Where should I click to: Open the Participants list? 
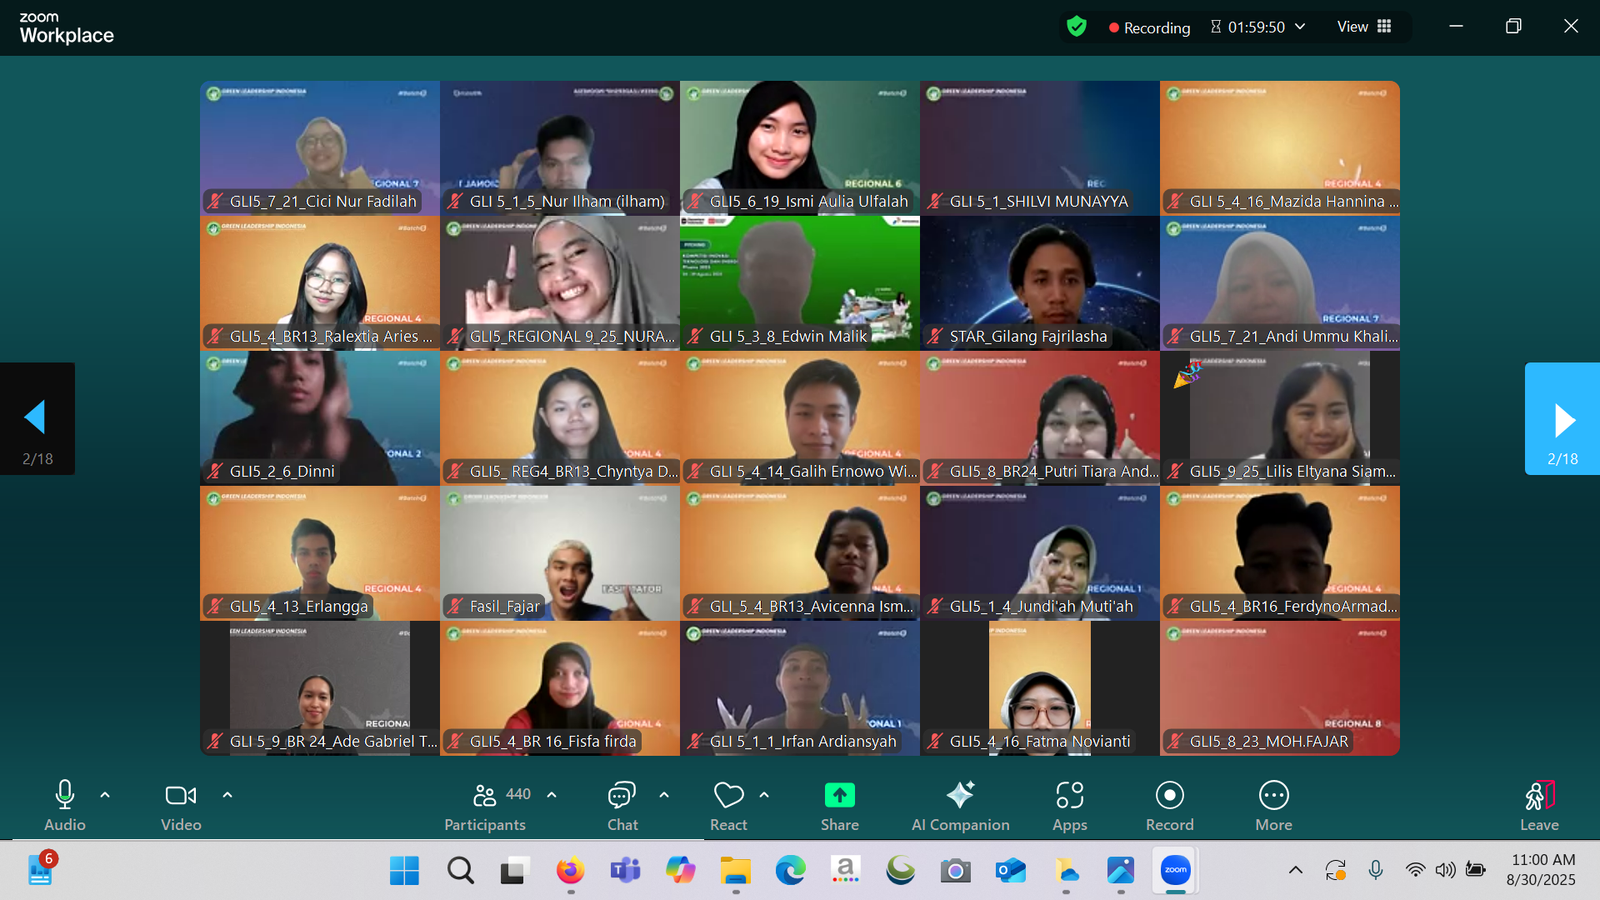click(486, 806)
